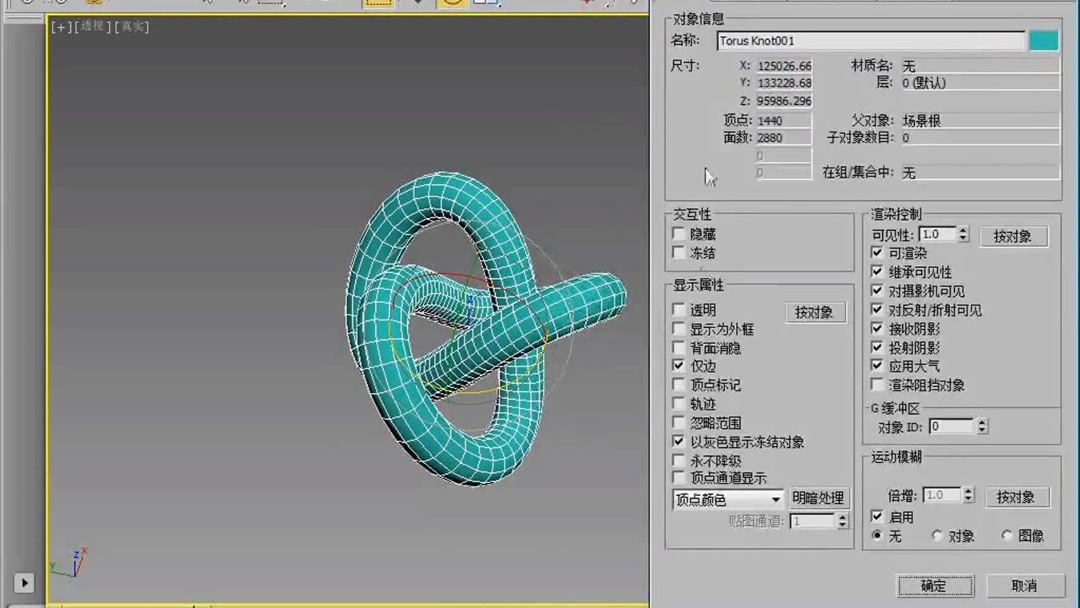Open the Select by Name icon
Viewport: 1080px width, 608px height.
point(245,5)
